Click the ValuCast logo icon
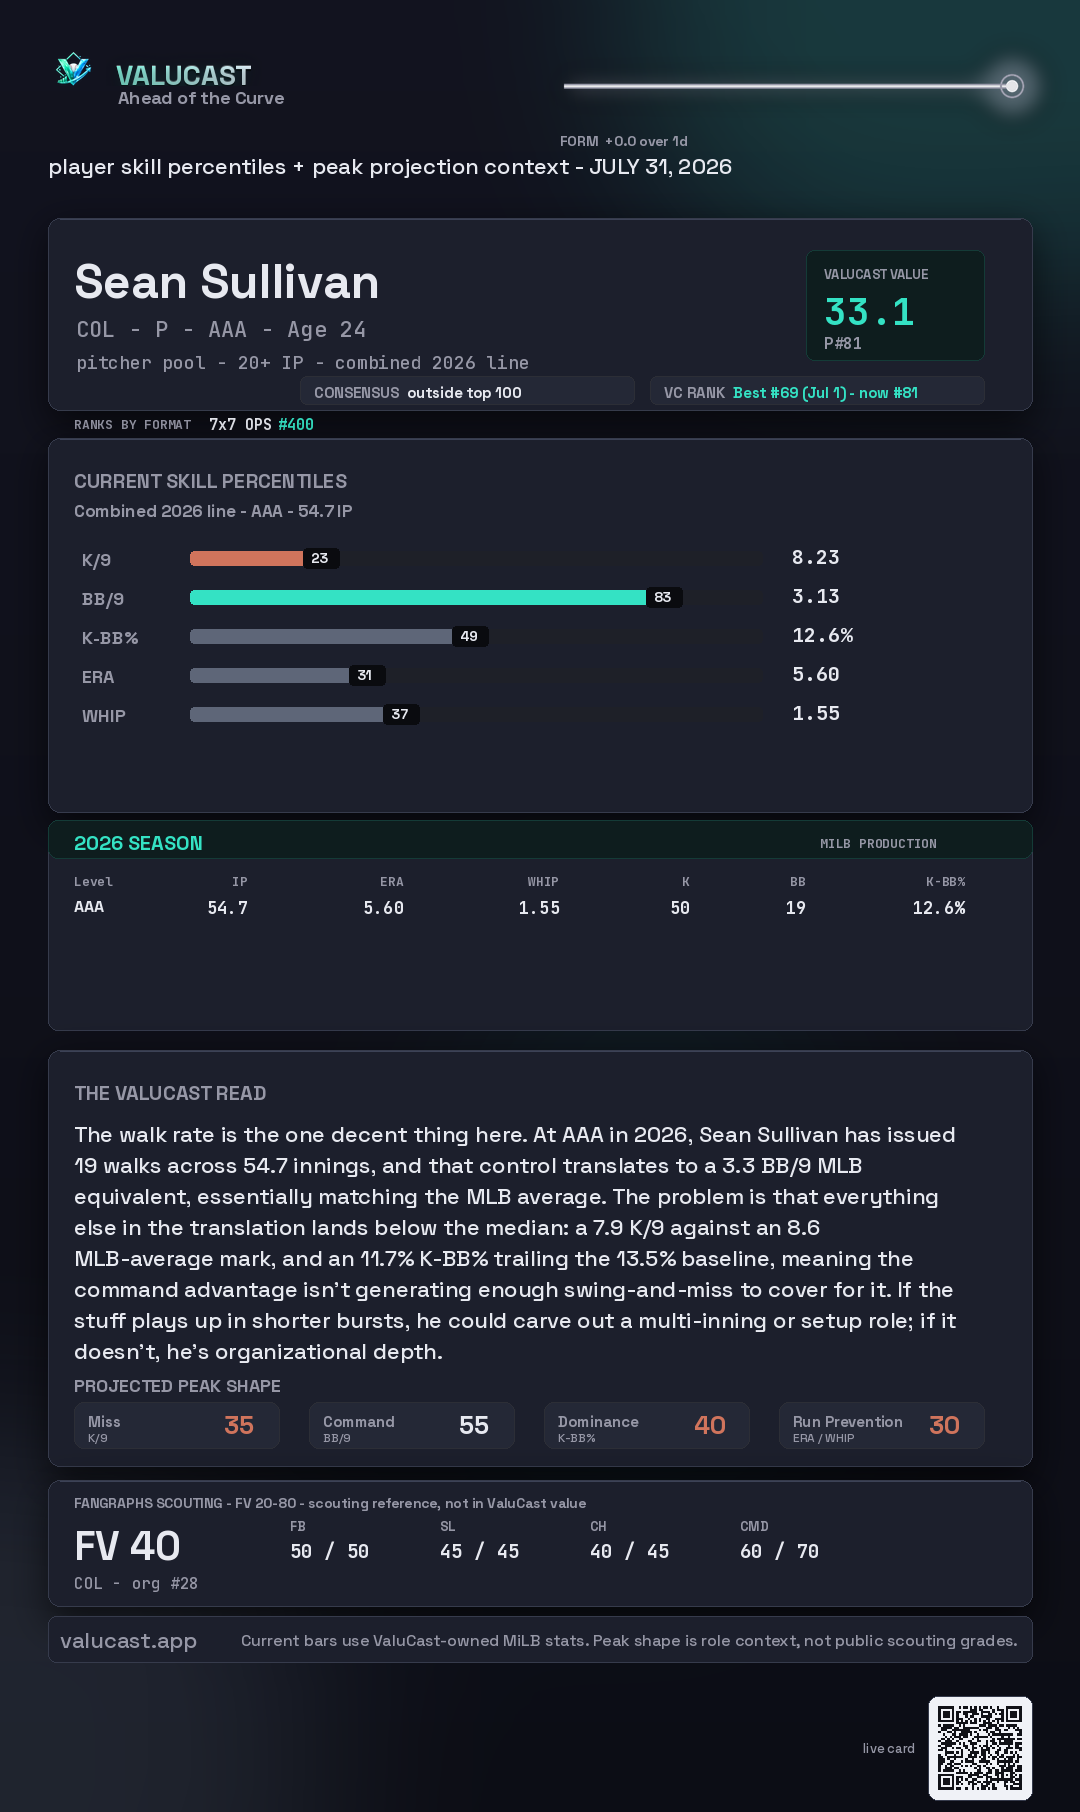This screenshot has width=1080, height=1812. click(x=74, y=70)
